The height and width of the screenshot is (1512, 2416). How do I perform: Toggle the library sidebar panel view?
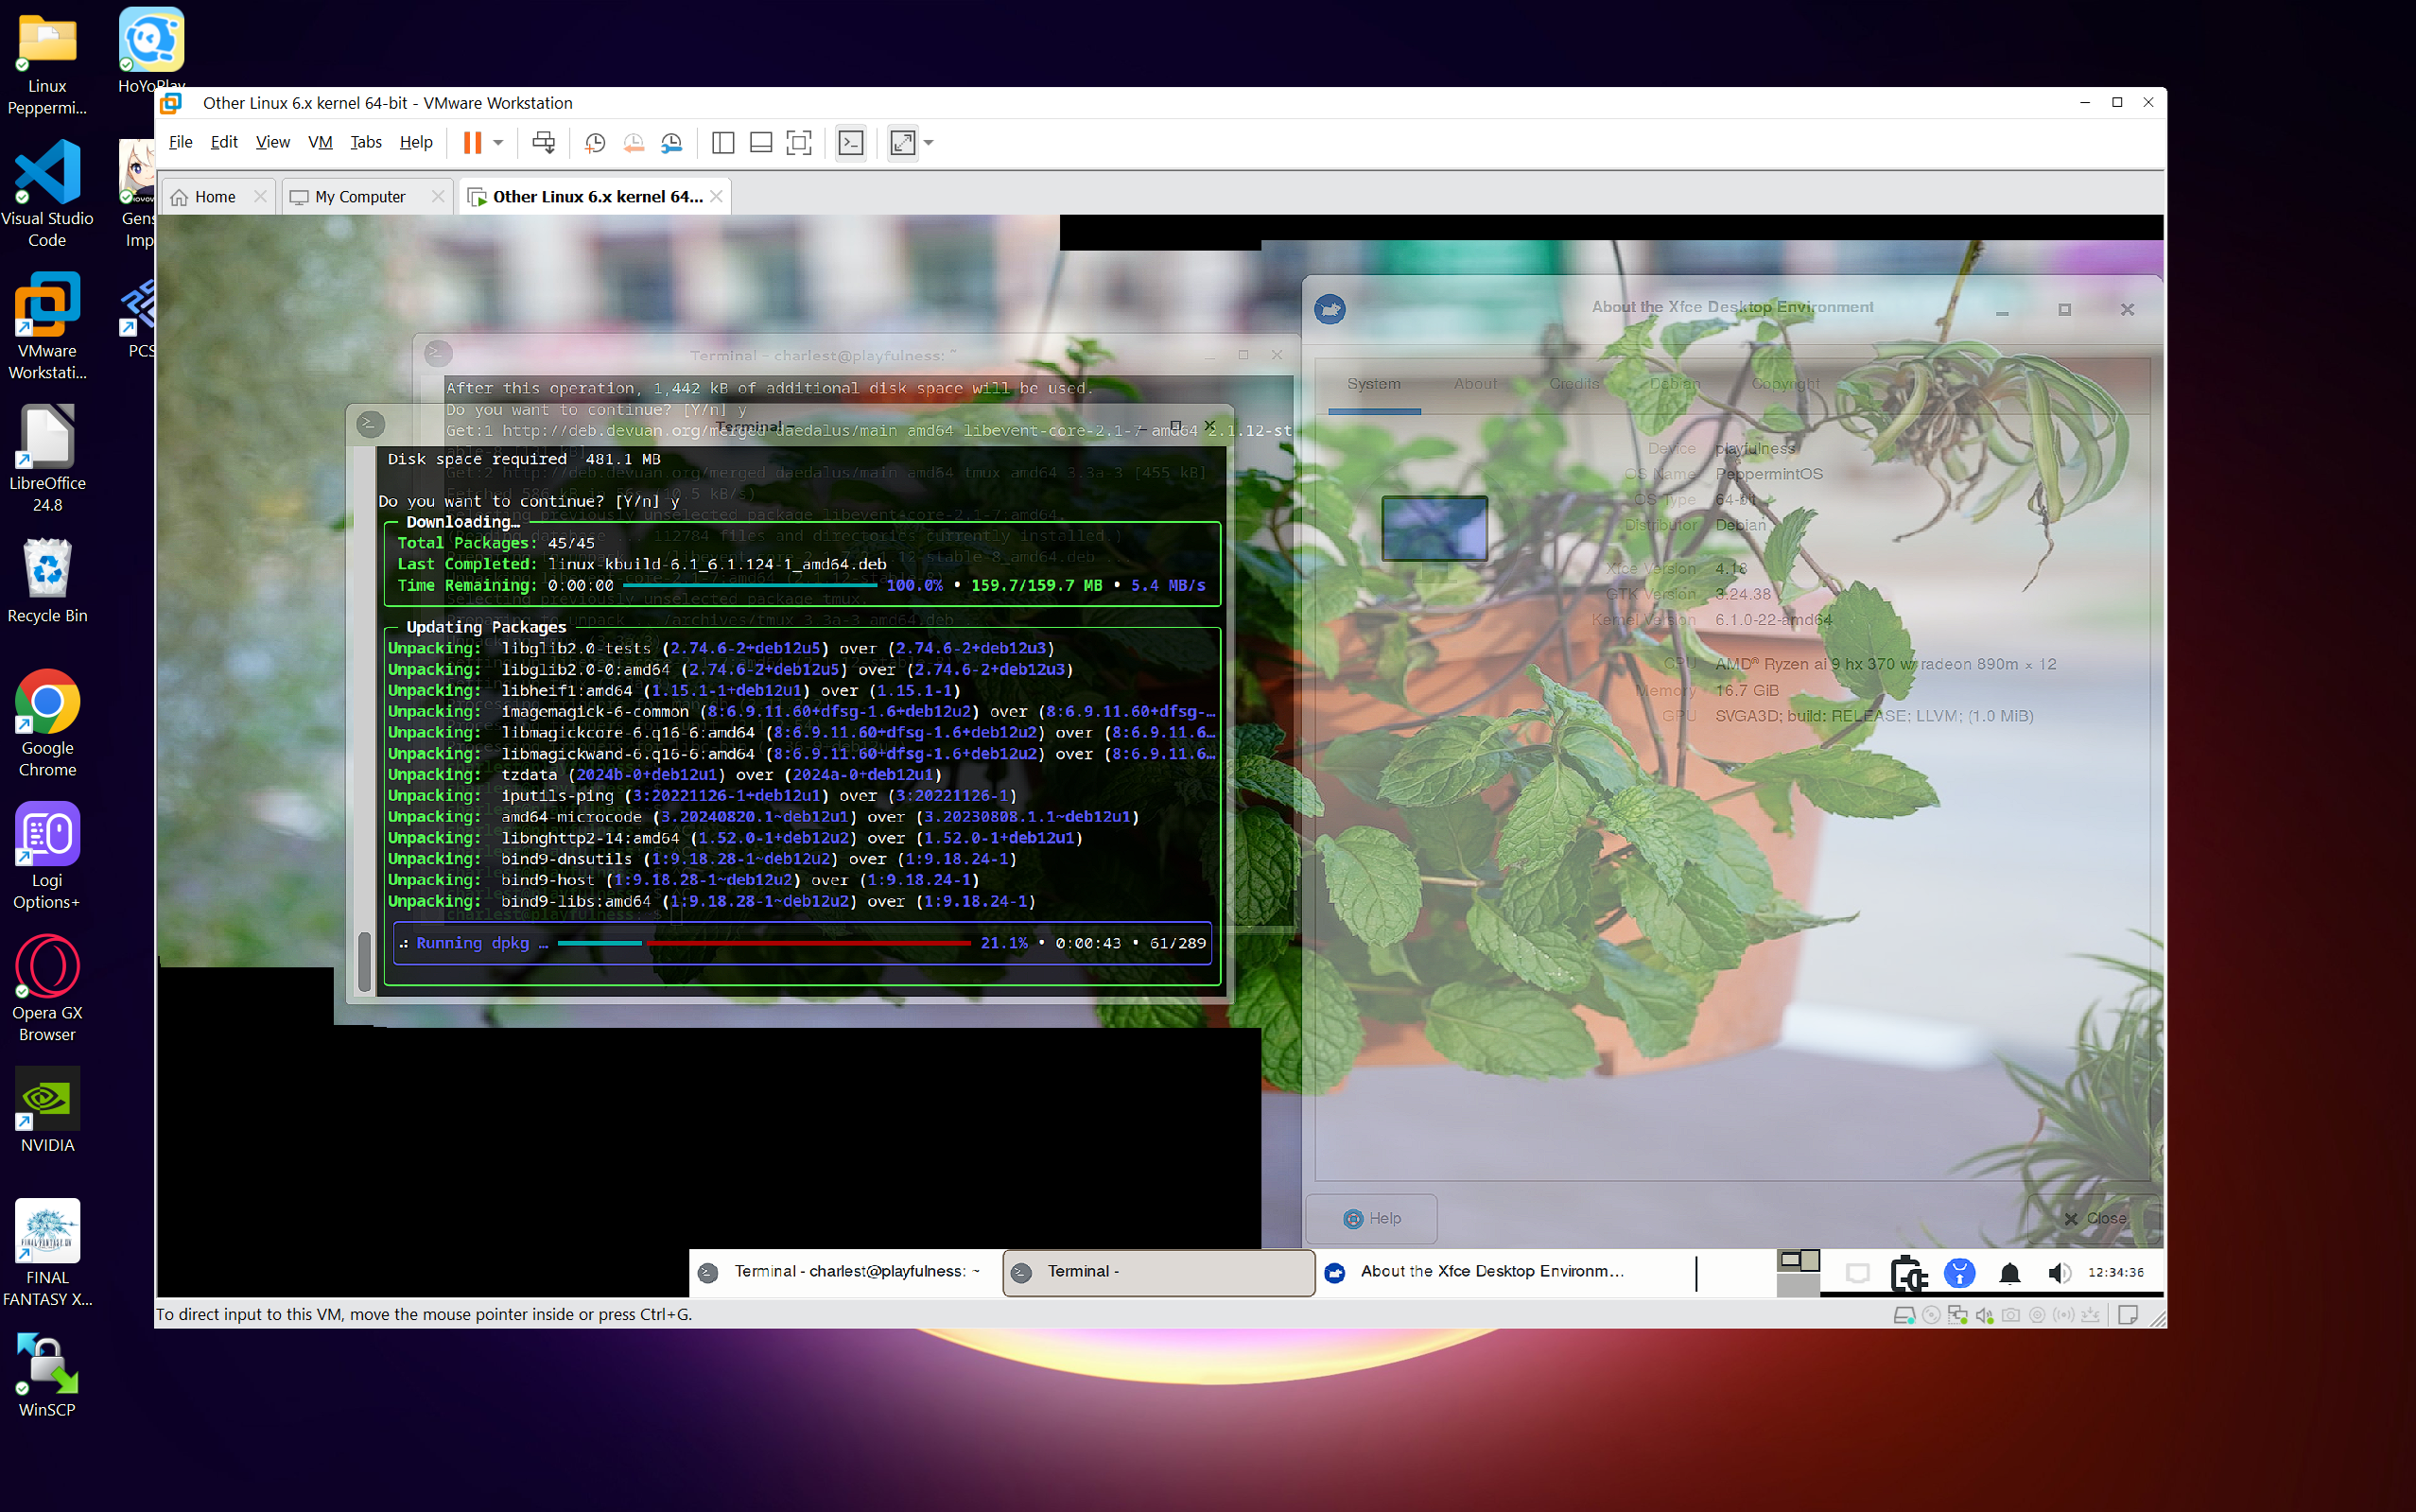click(723, 143)
